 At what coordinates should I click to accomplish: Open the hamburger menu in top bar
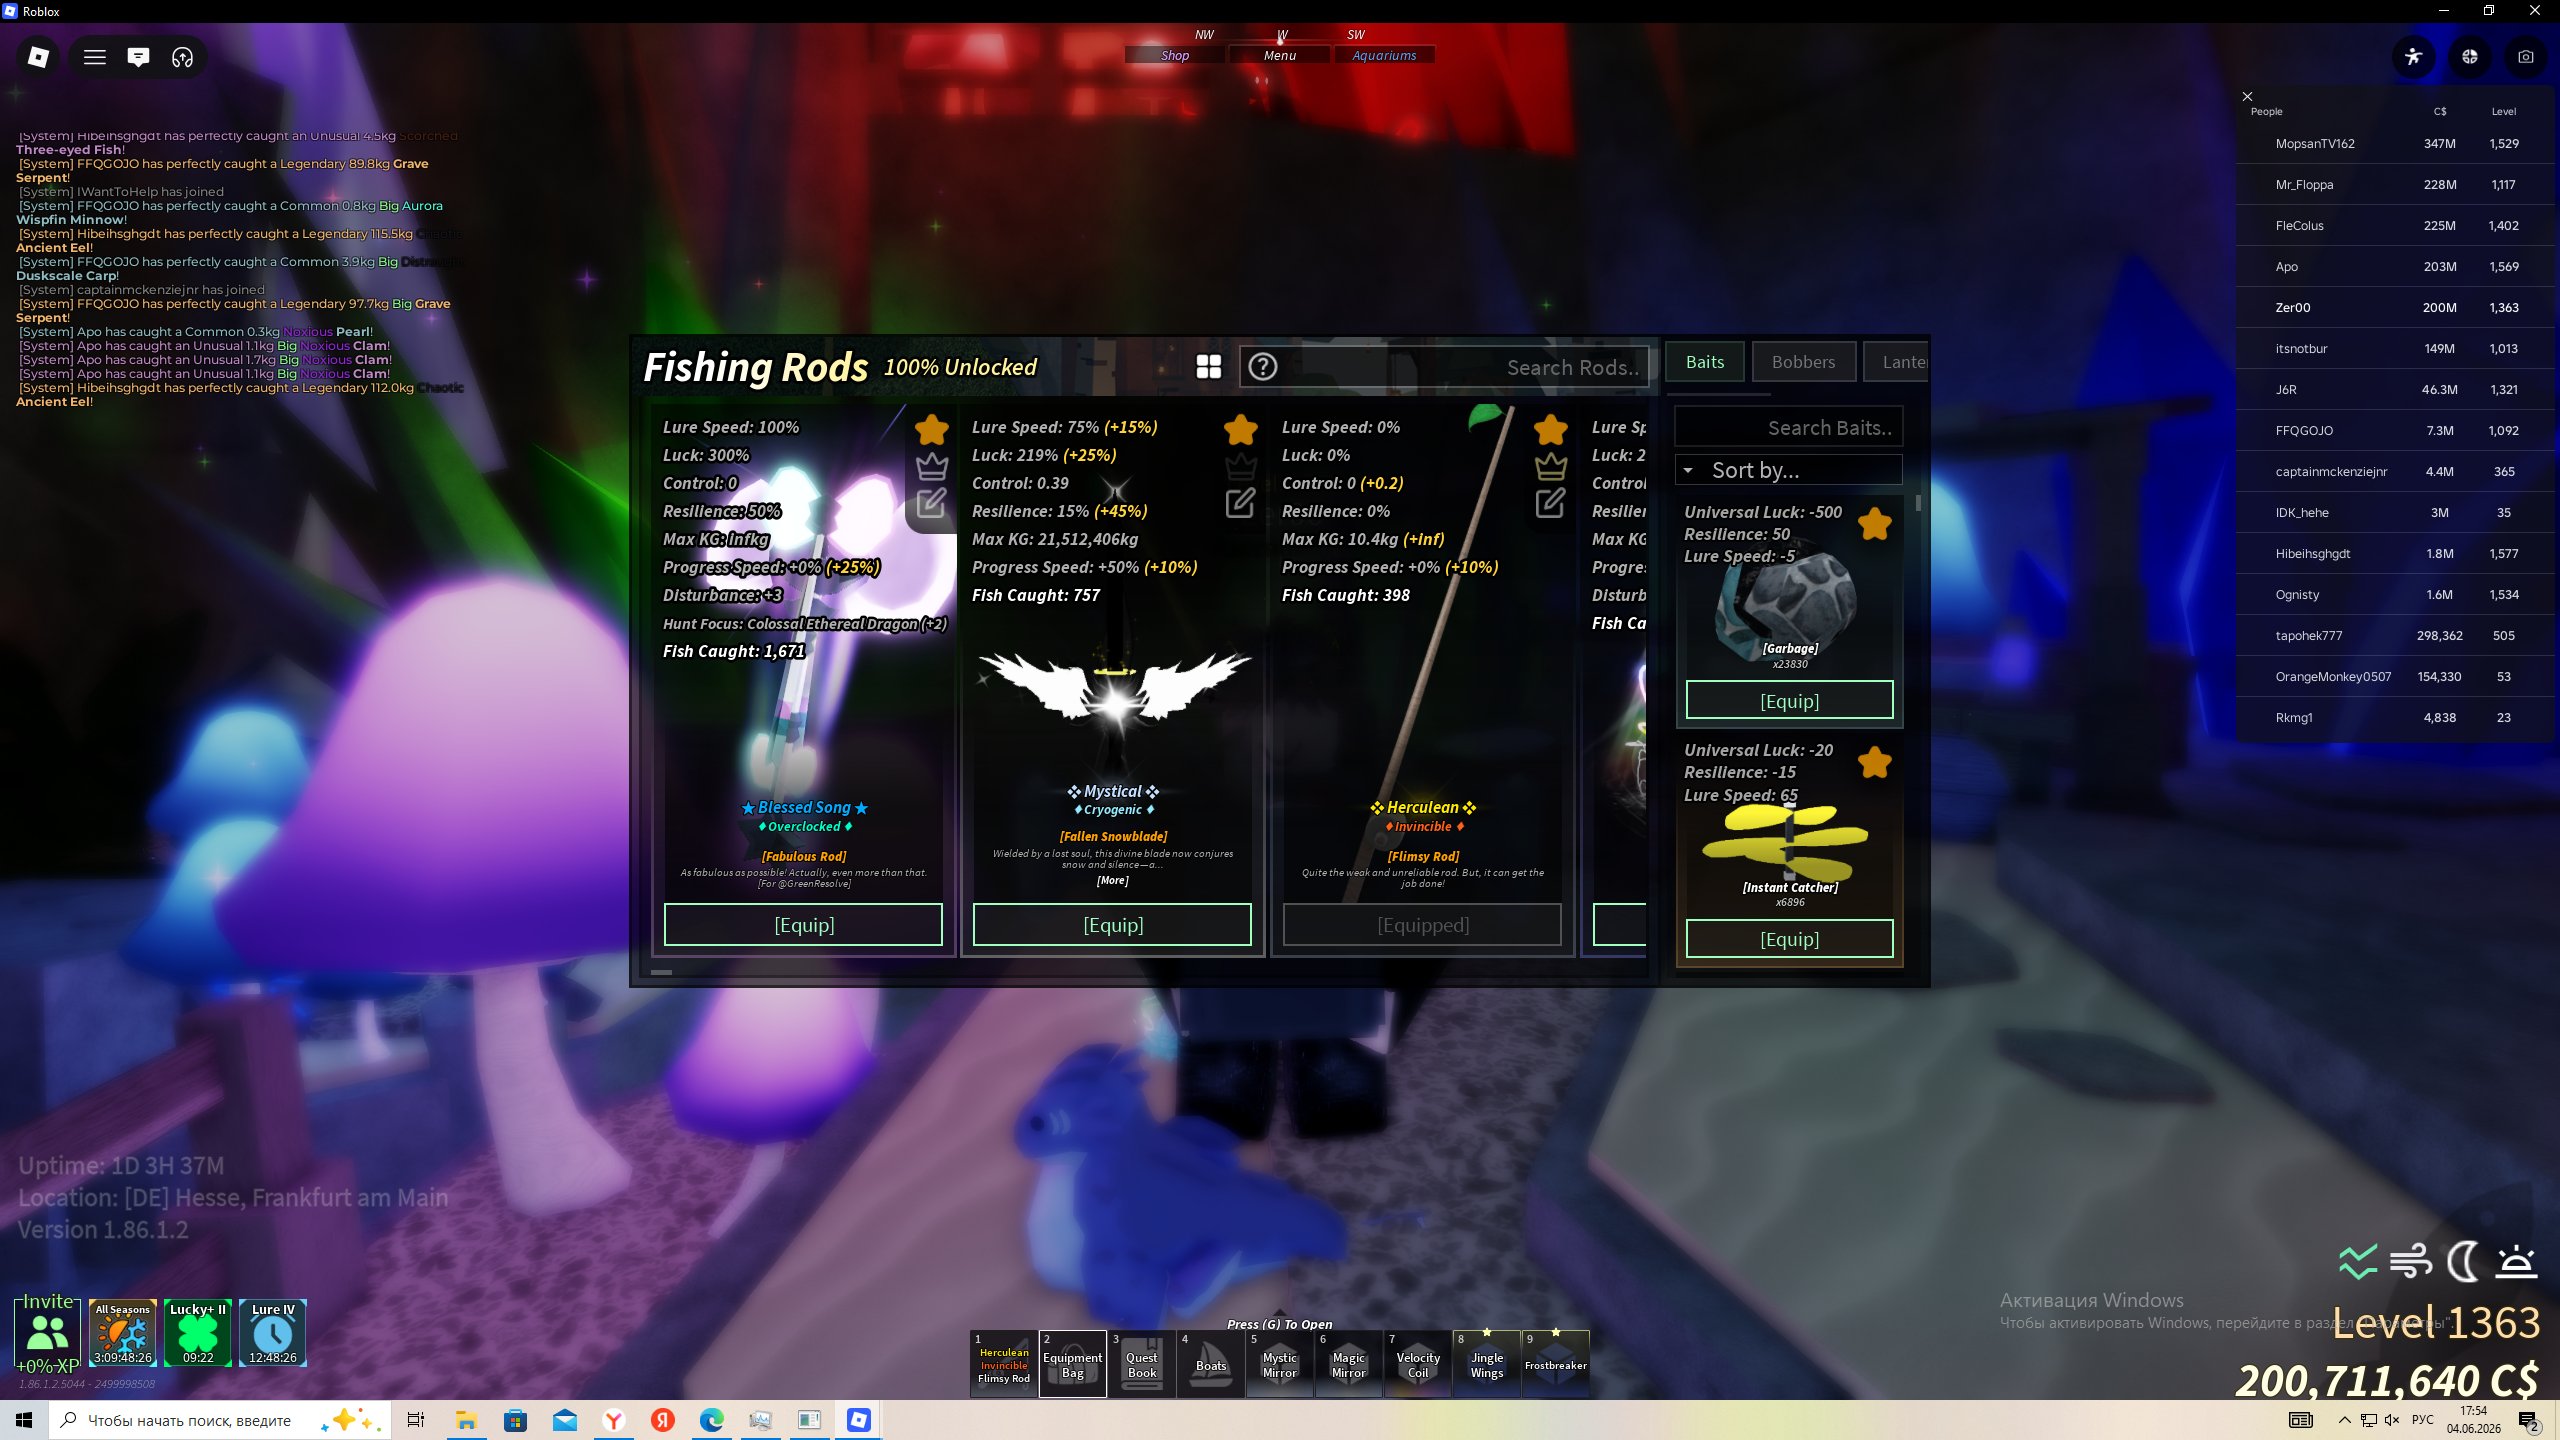pyautogui.click(x=95, y=57)
